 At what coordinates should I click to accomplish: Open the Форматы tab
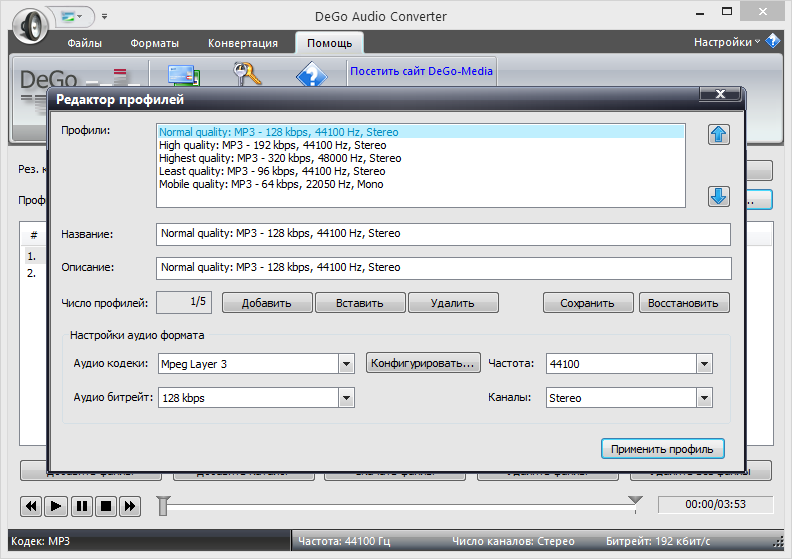tap(155, 43)
